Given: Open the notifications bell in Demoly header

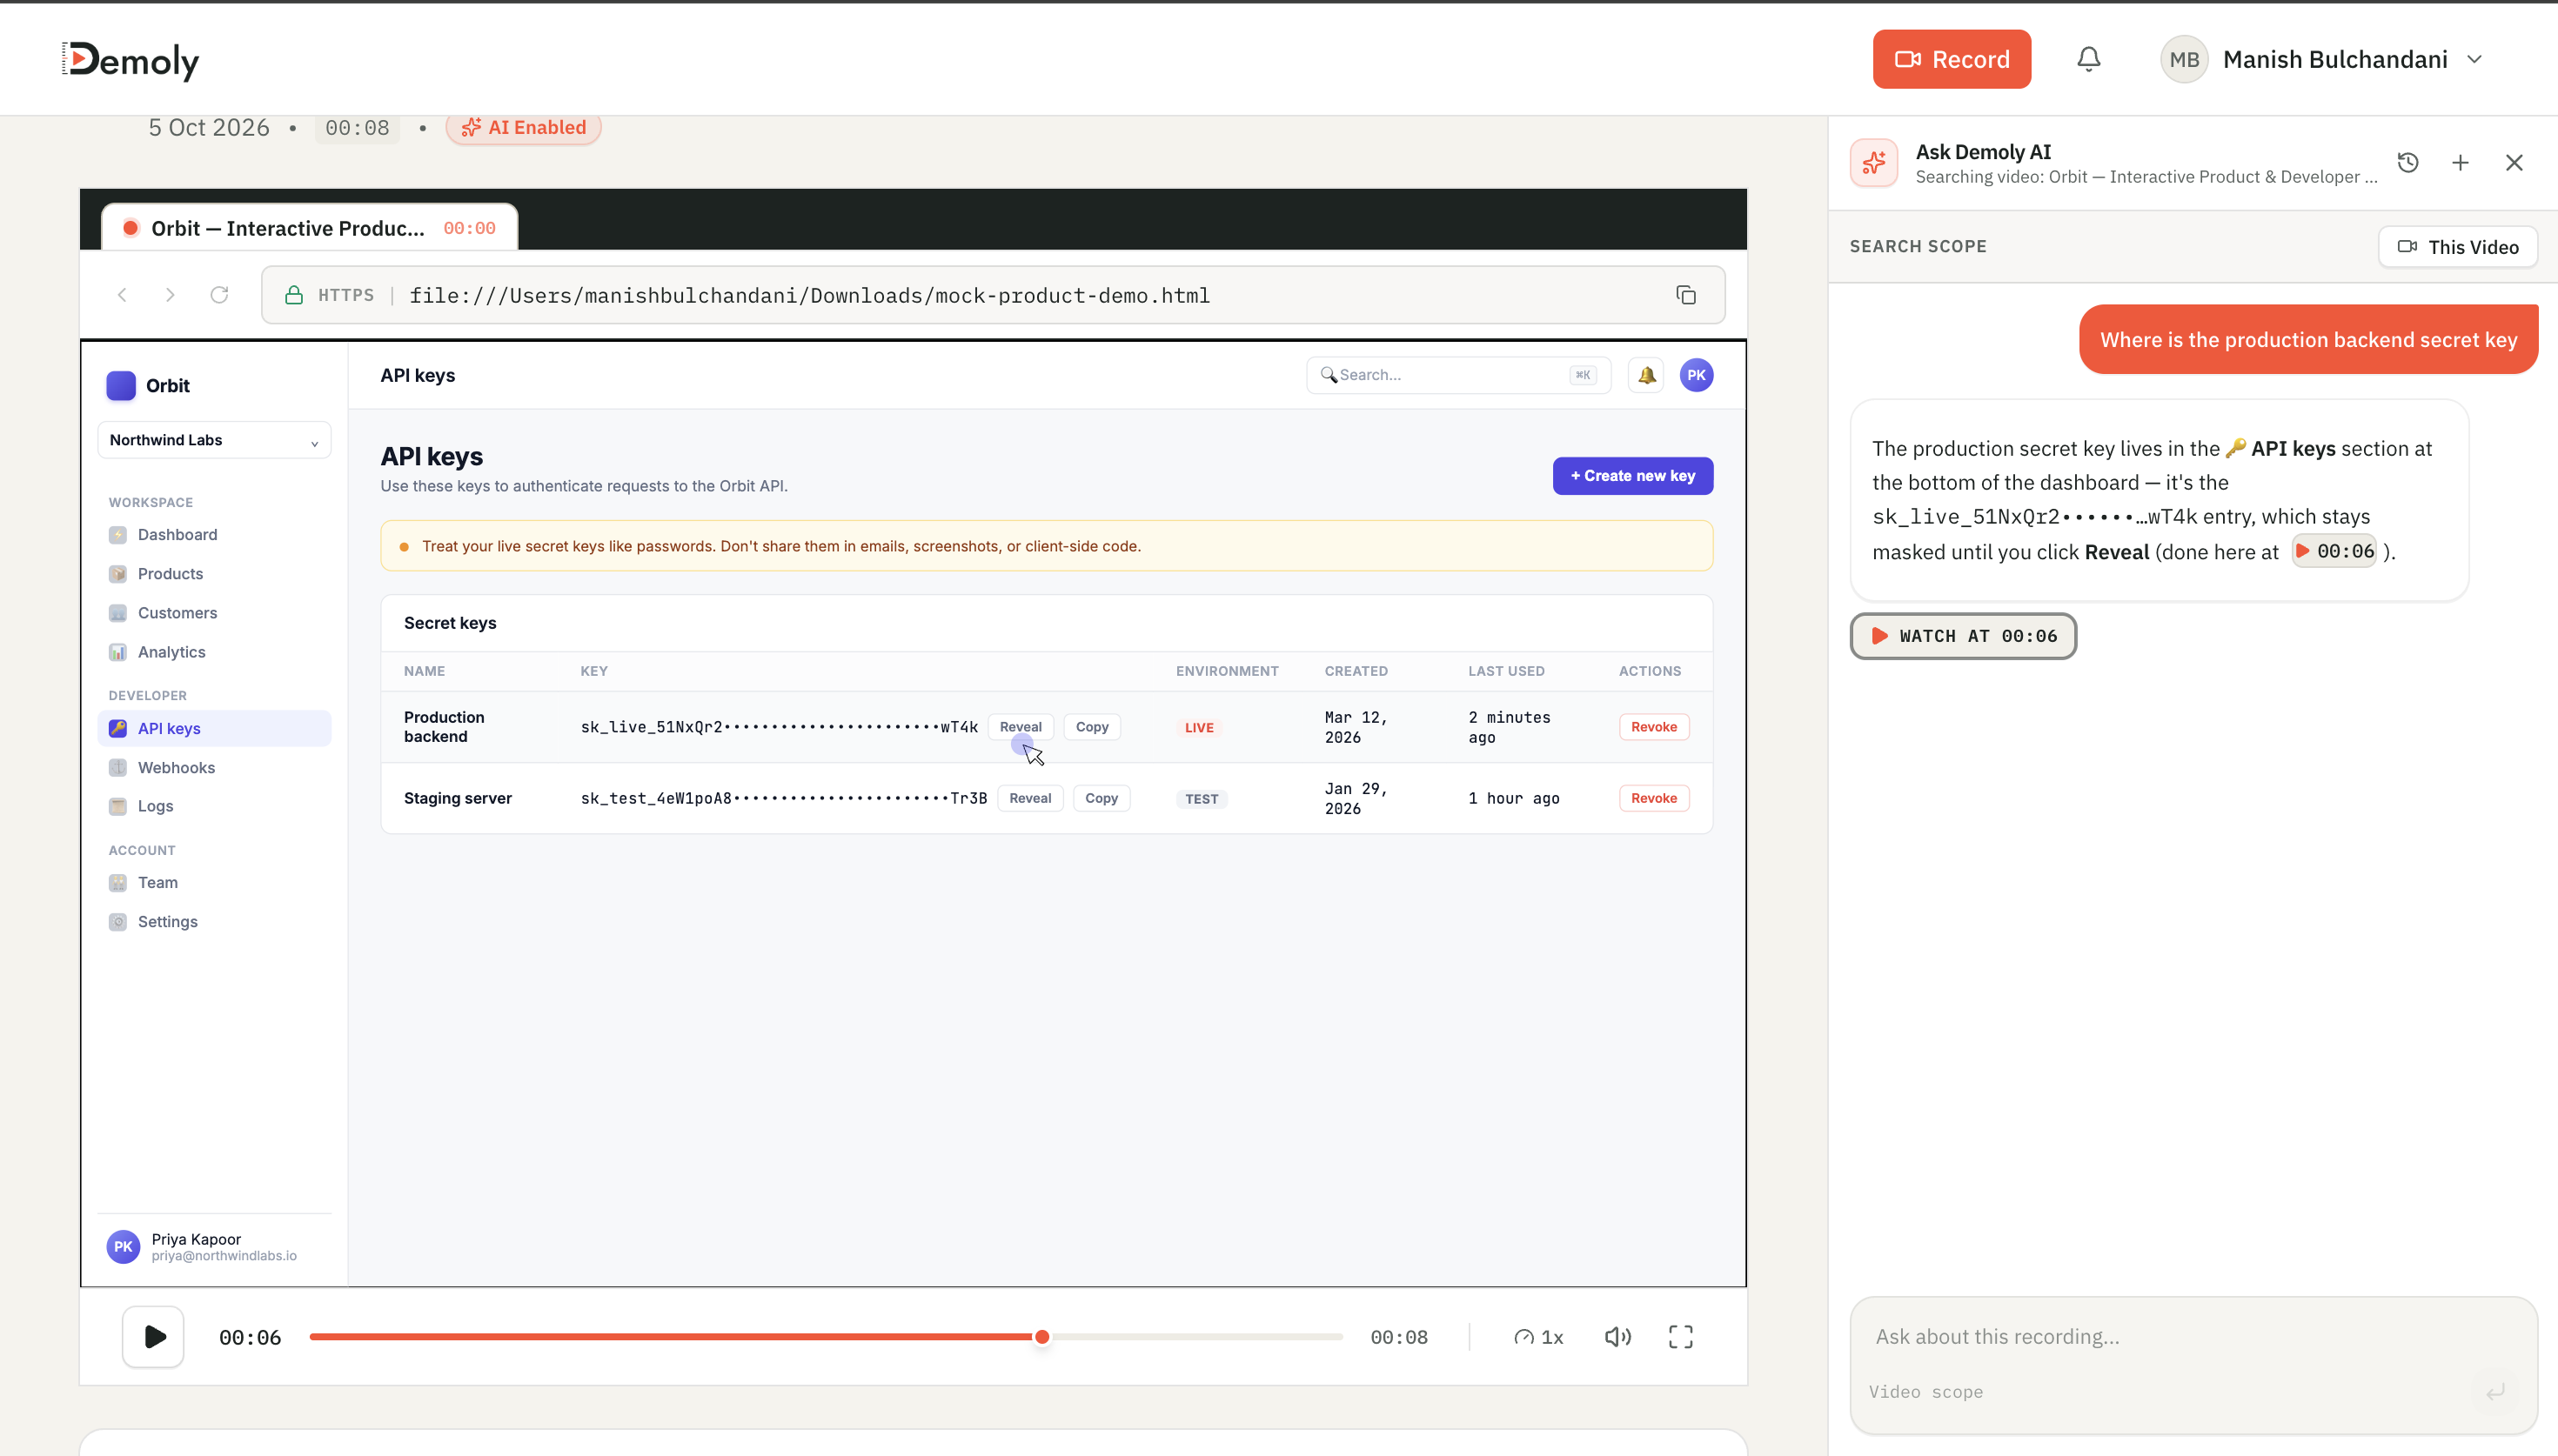Looking at the screenshot, I should (x=2088, y=59).
